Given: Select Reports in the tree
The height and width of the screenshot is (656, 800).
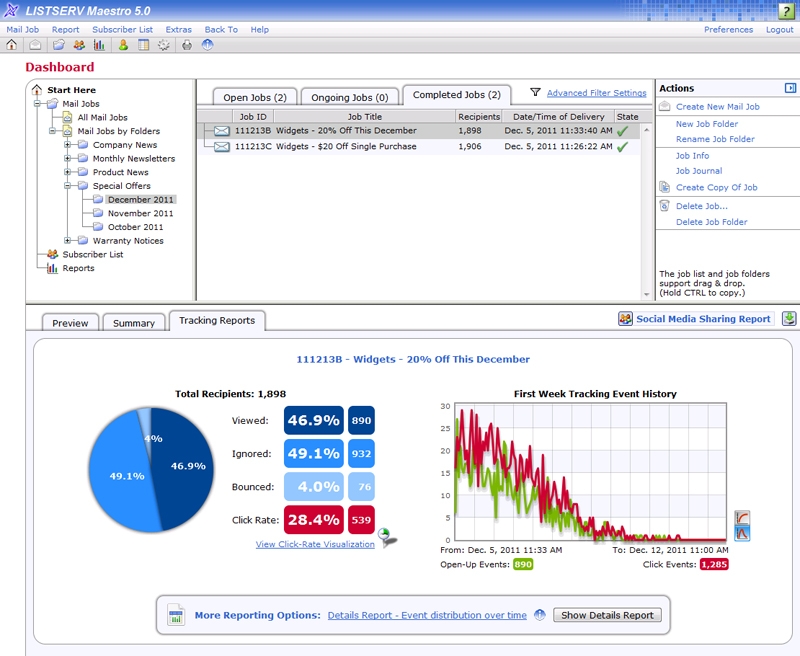Looking at the screenshot, I should [x=78, y=268].
